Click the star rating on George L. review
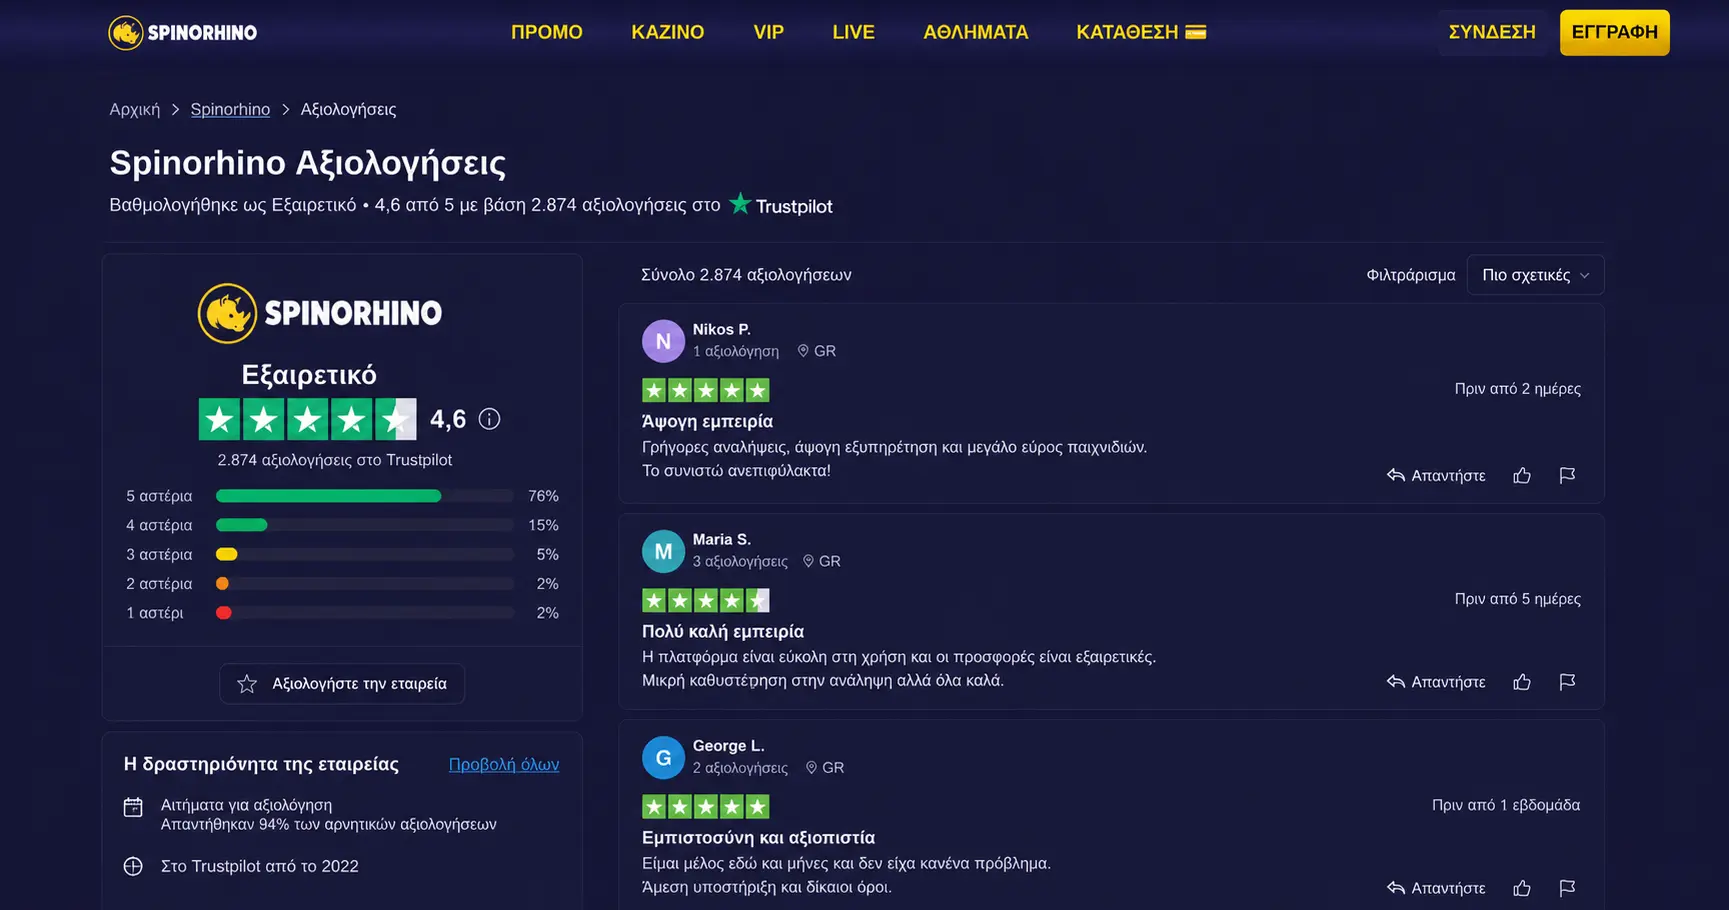1729x910 pixels. [705, 806]
